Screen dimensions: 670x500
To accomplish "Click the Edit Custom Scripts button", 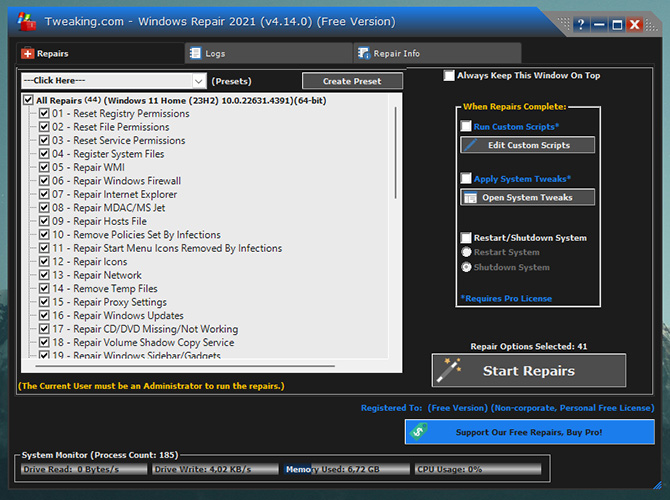I will click(x=527, y=145).
